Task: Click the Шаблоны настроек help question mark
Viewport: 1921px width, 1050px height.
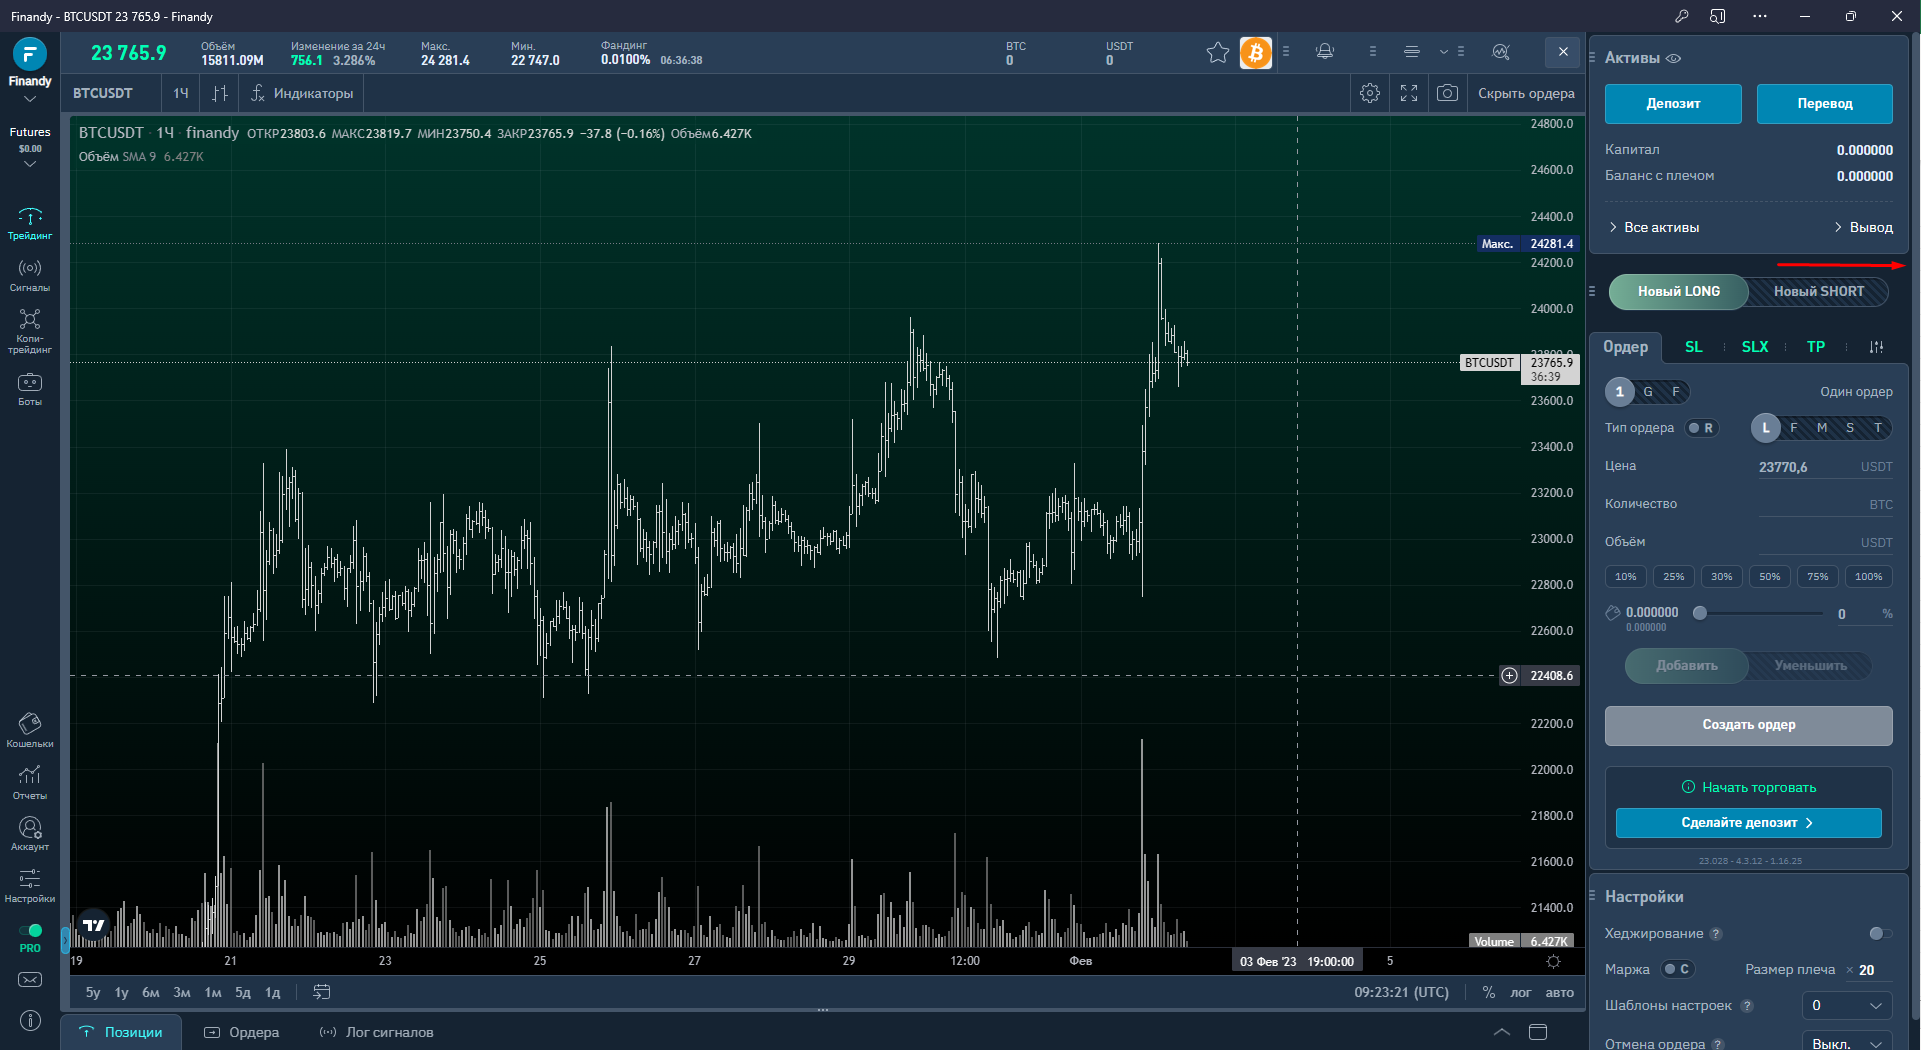Action: (x=1747, y=1006)
